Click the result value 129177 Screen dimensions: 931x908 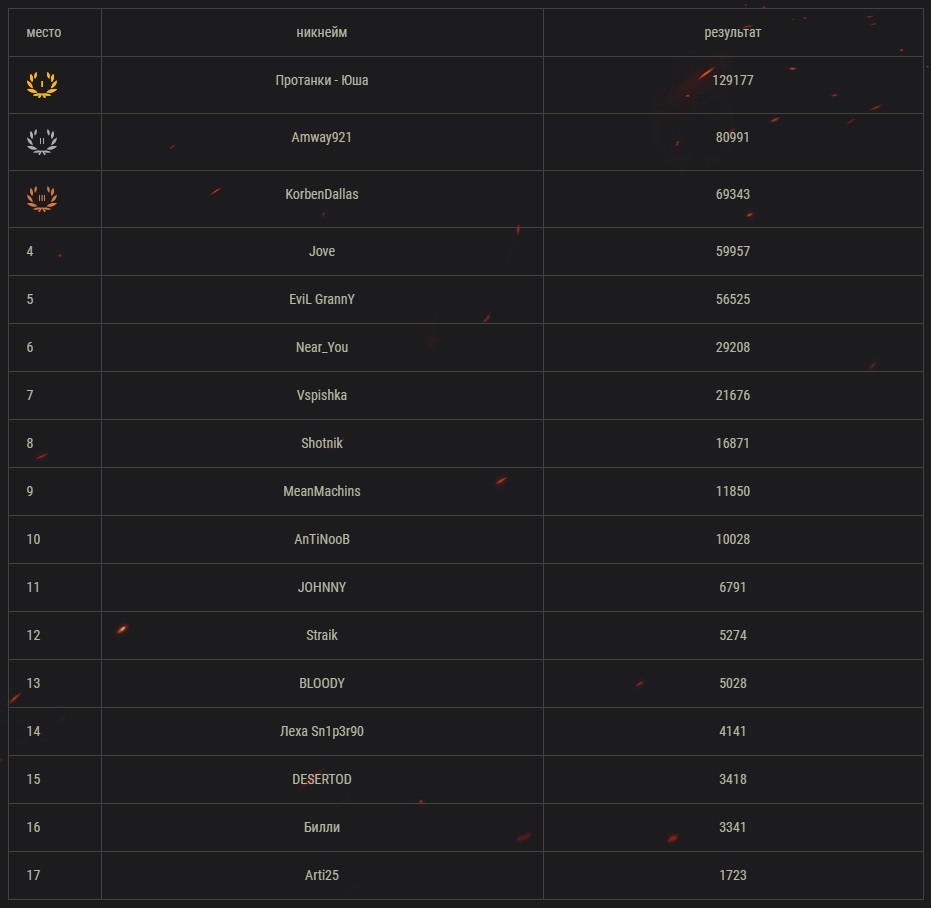(x=733, y=80)
